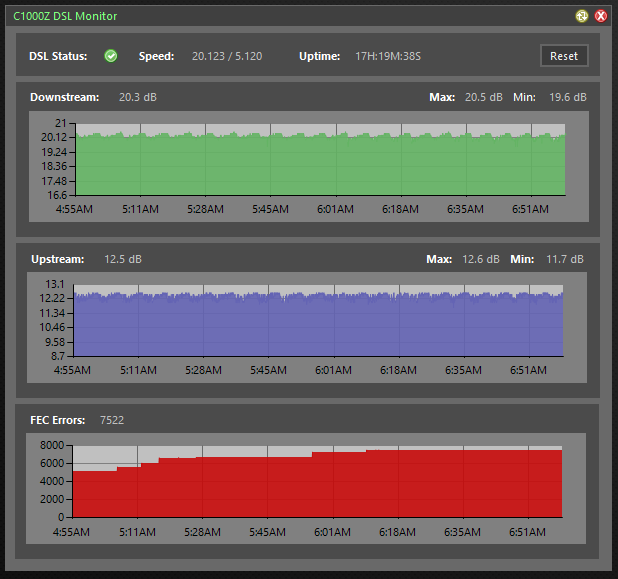The width and height of the screenshot is (618, 579).
Task: Click the Uptime: label
Action: tap(320, 56)
